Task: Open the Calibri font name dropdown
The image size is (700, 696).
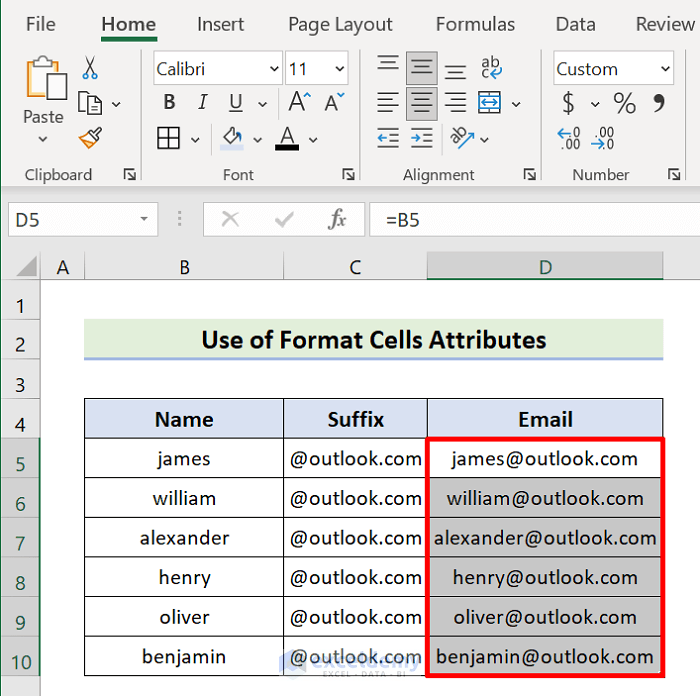Action: [274, 69]
